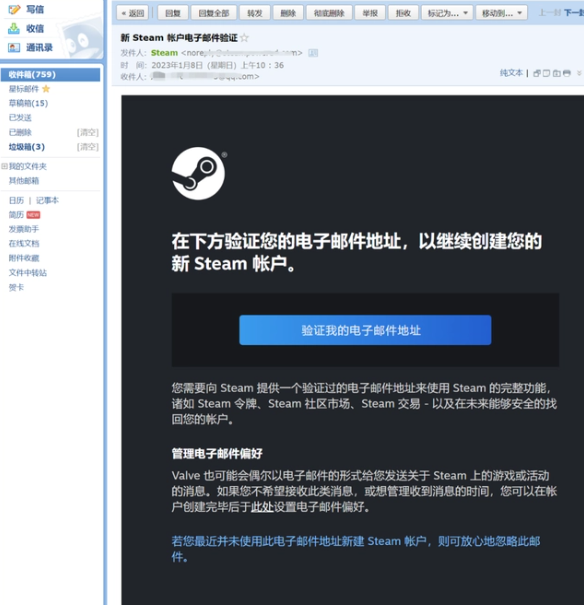
Task: Open the 通讯录 contacts card icon
Action: 14,47
